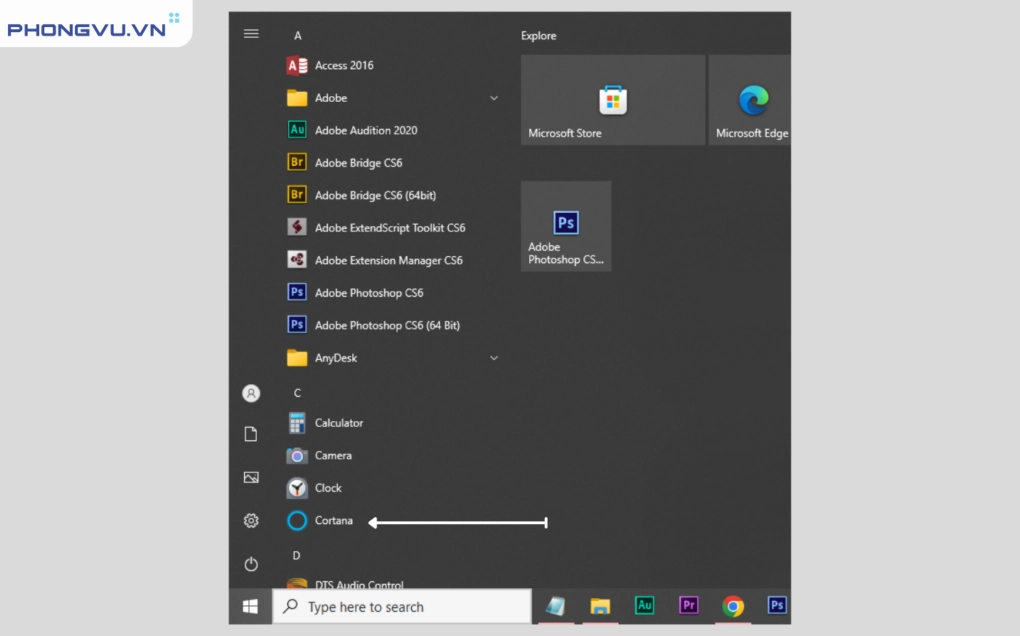Expand the Adobe folder chevron

[x=494, y=98]
